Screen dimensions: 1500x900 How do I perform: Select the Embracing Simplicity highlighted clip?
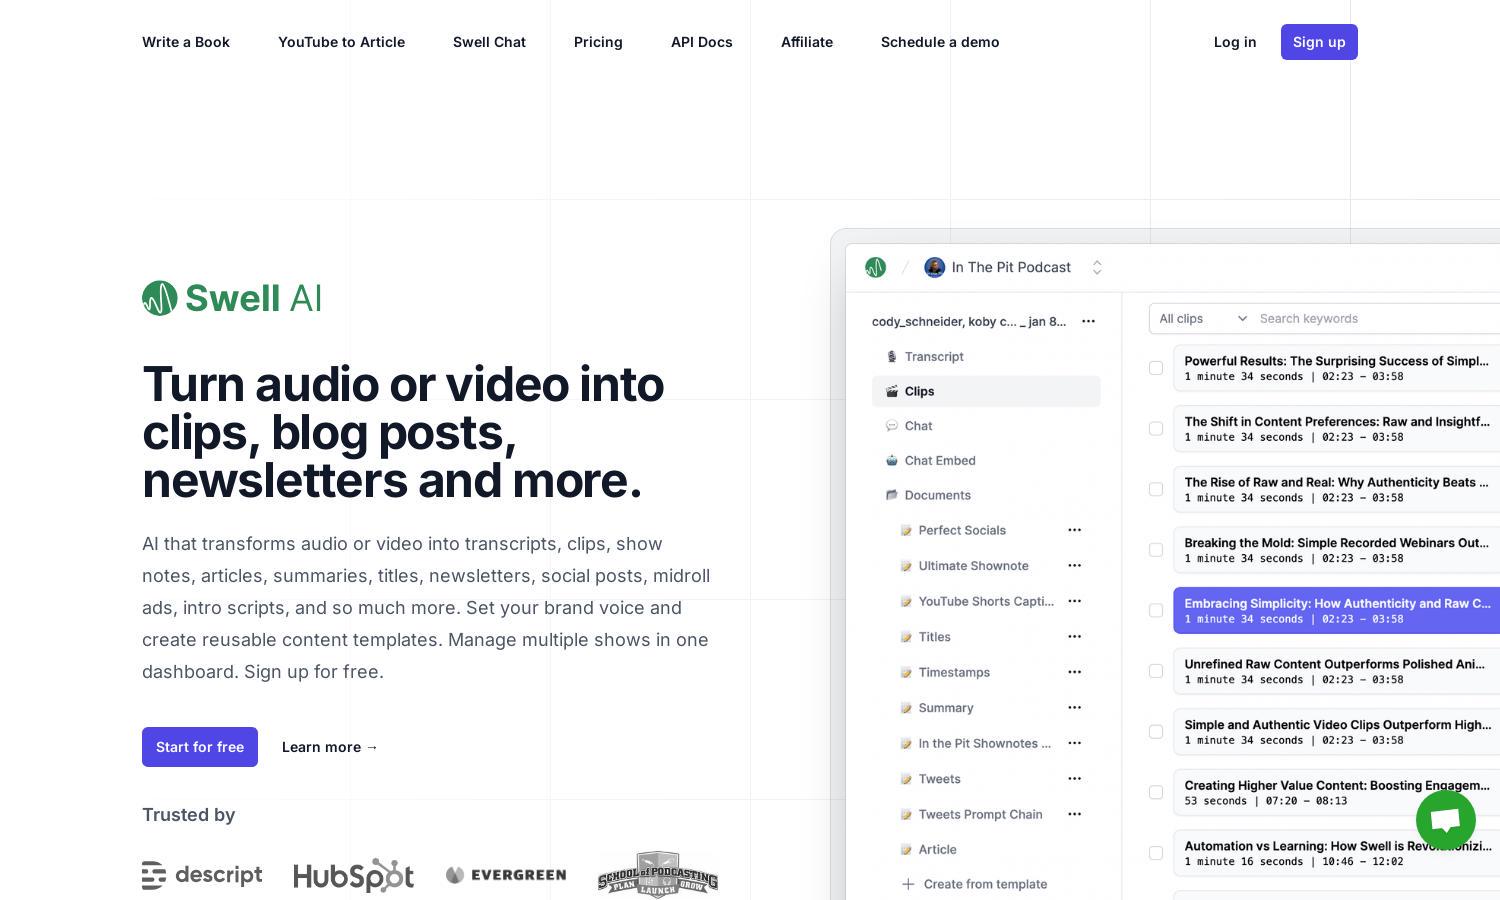pos(1336,610)
